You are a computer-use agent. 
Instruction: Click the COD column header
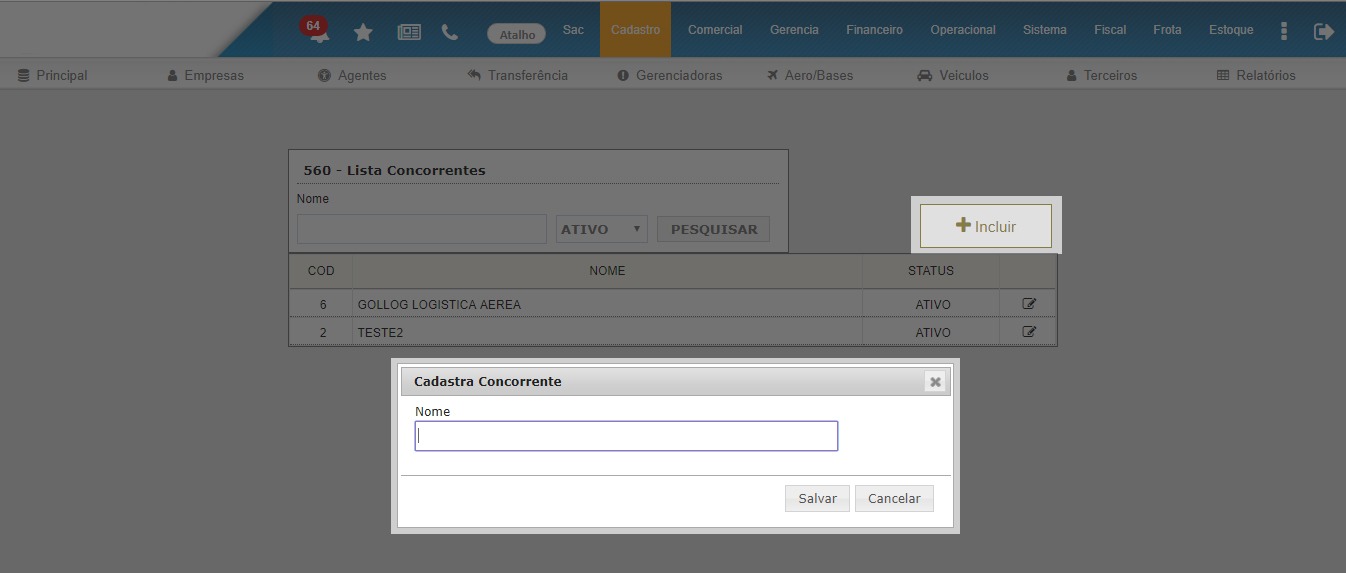coord(321,271)
